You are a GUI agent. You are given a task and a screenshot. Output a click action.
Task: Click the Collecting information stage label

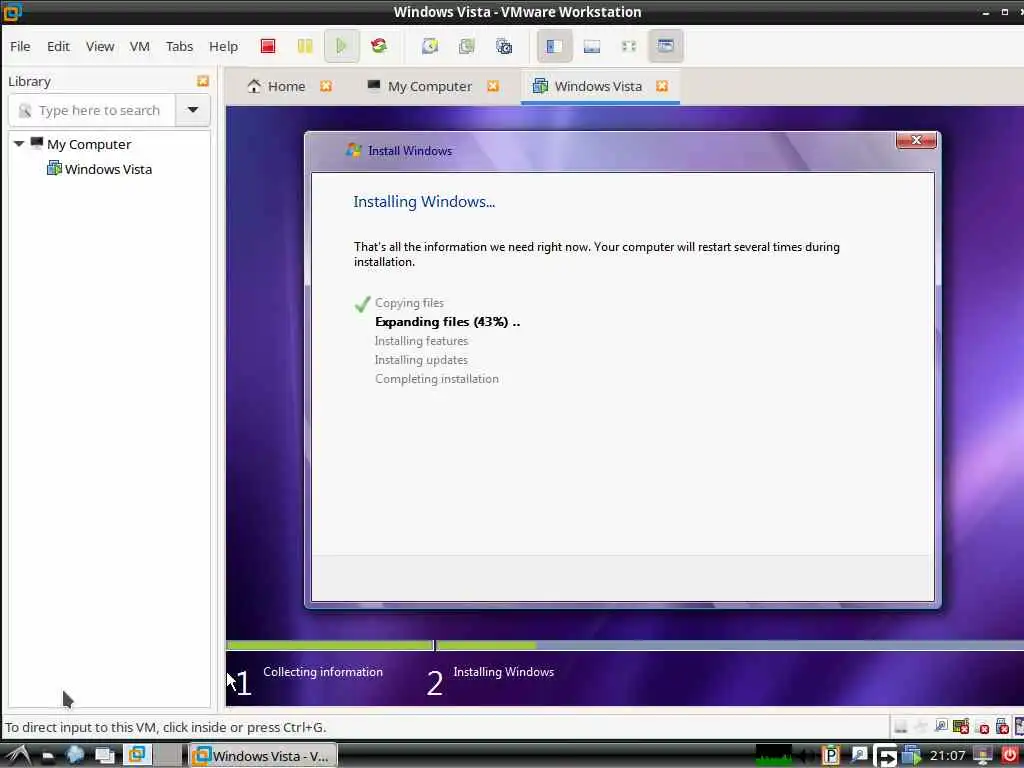click(323, 671)
